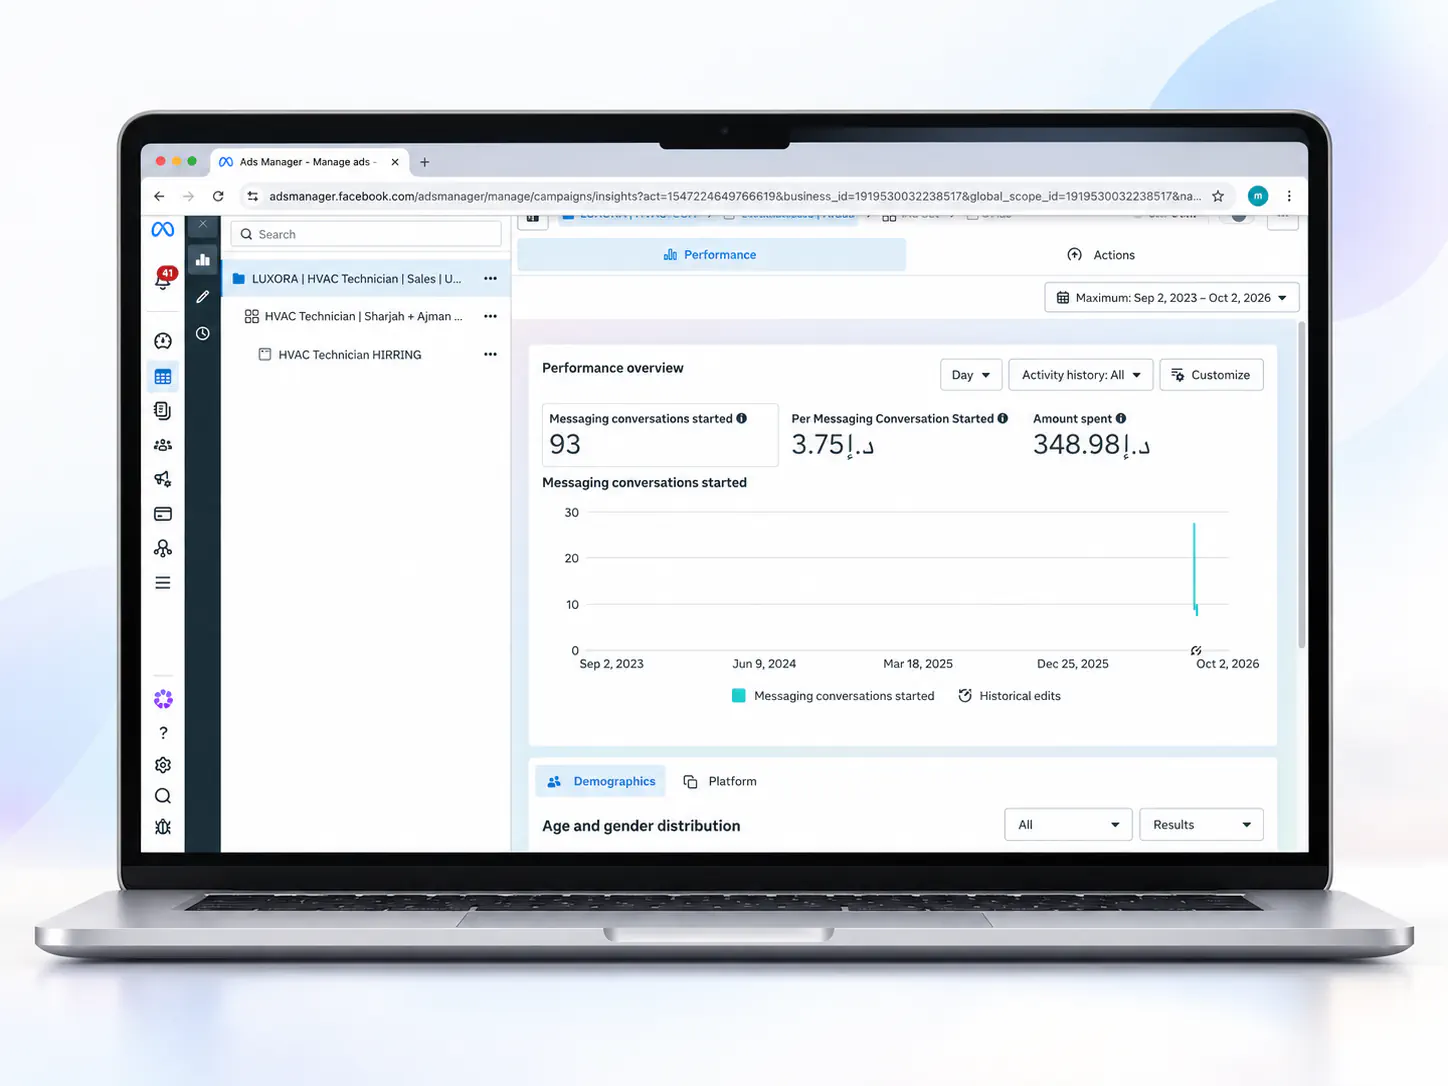Image resolution: width=1448 pixels, height=1086 pixels.
Task: Switch to the Platform tab
Action: pos(720,782)
